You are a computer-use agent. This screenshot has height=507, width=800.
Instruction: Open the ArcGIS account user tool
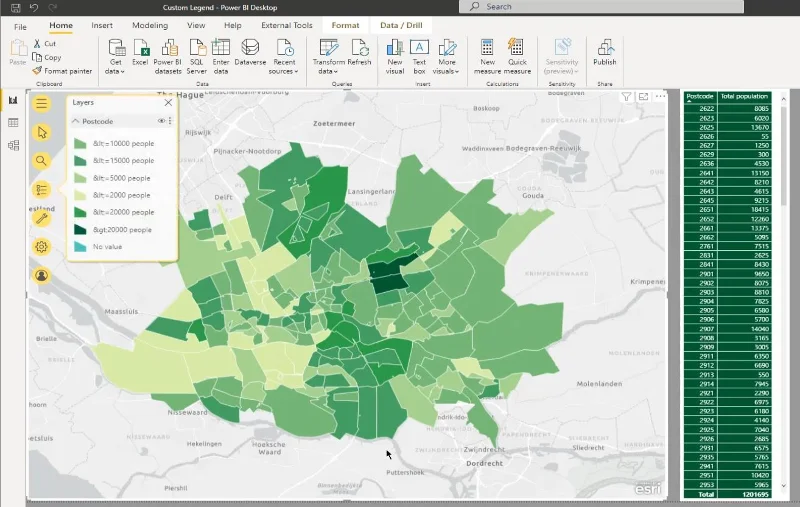click(41, 275)
